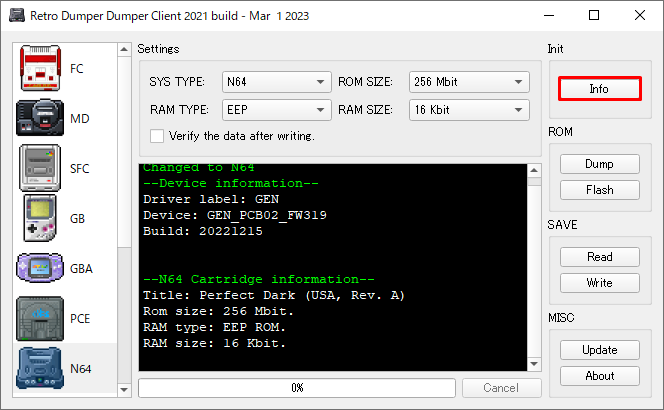Open the RAM TYPE combo box
Screen dimensions: 664x410
point(276,110)
